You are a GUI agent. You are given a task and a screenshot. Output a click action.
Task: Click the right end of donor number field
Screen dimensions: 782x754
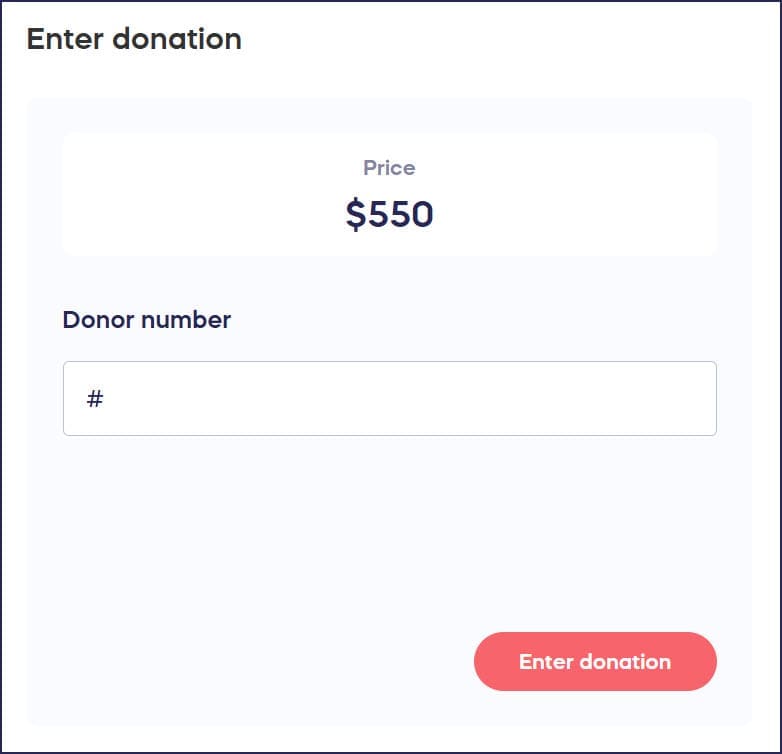[x=690, y=398]
